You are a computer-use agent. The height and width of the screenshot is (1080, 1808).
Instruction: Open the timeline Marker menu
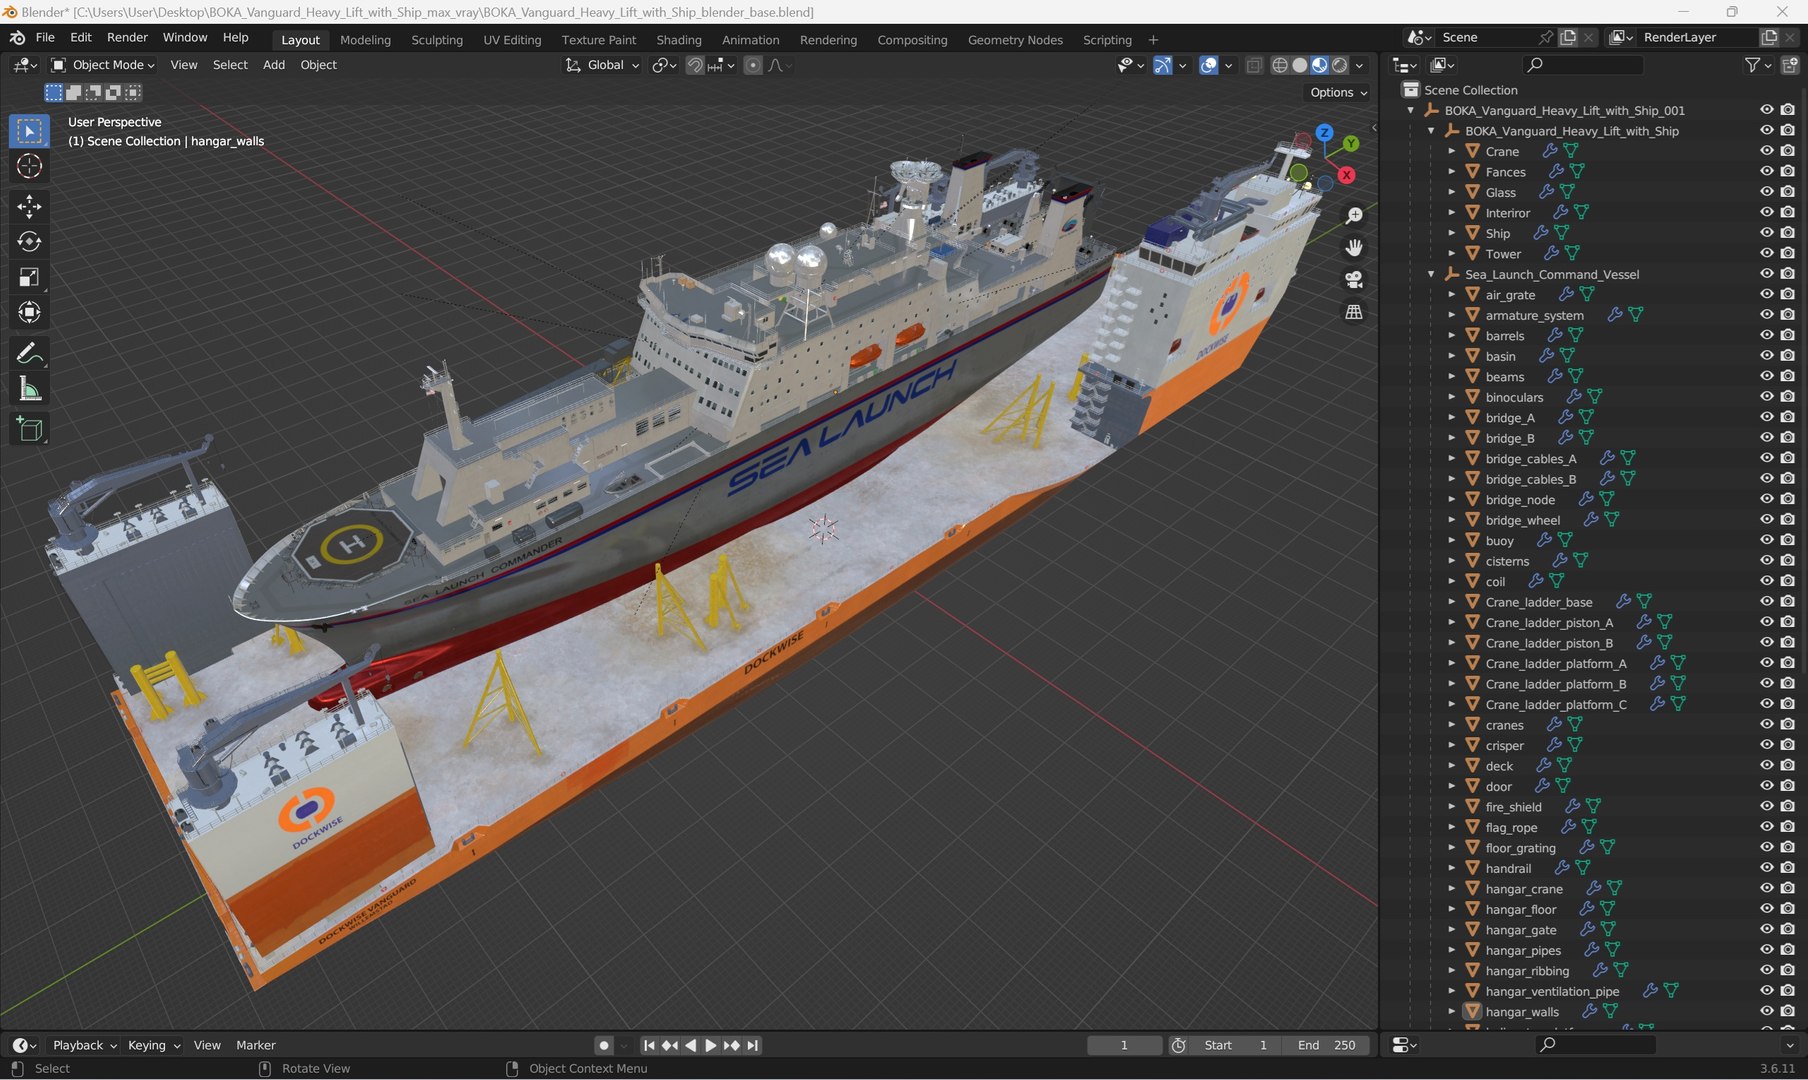[x=256, y=1045]
